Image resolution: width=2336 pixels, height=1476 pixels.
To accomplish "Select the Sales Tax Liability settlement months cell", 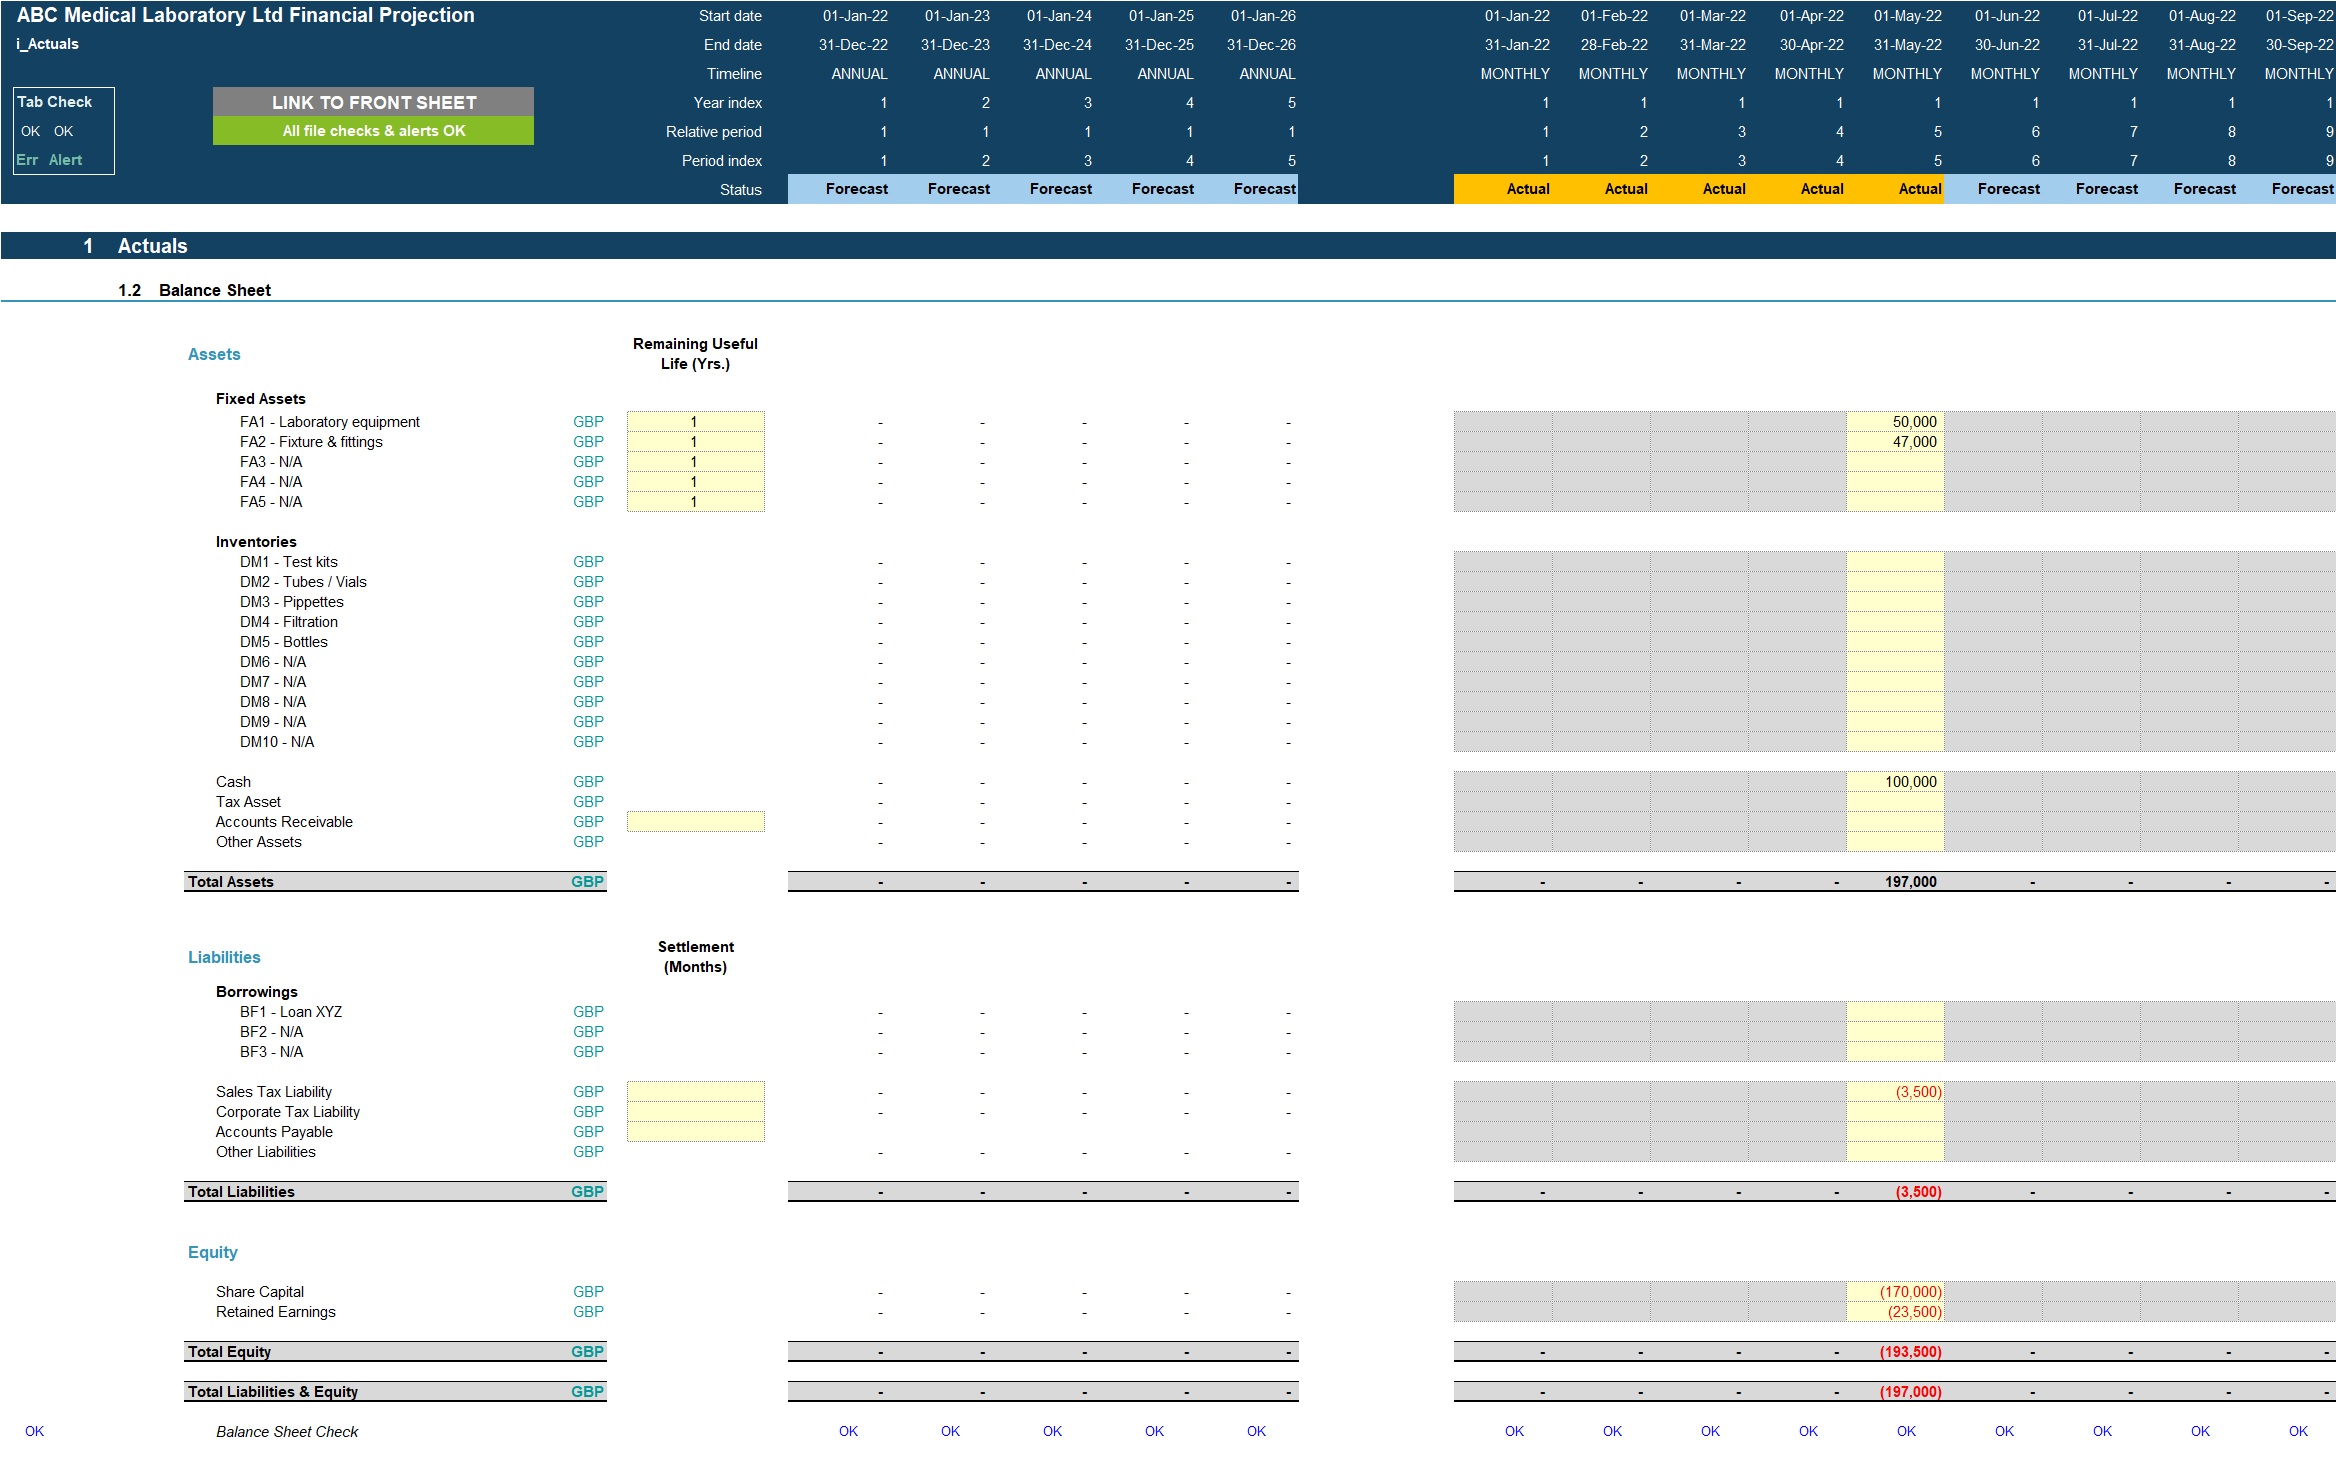I will [695, 1092].
